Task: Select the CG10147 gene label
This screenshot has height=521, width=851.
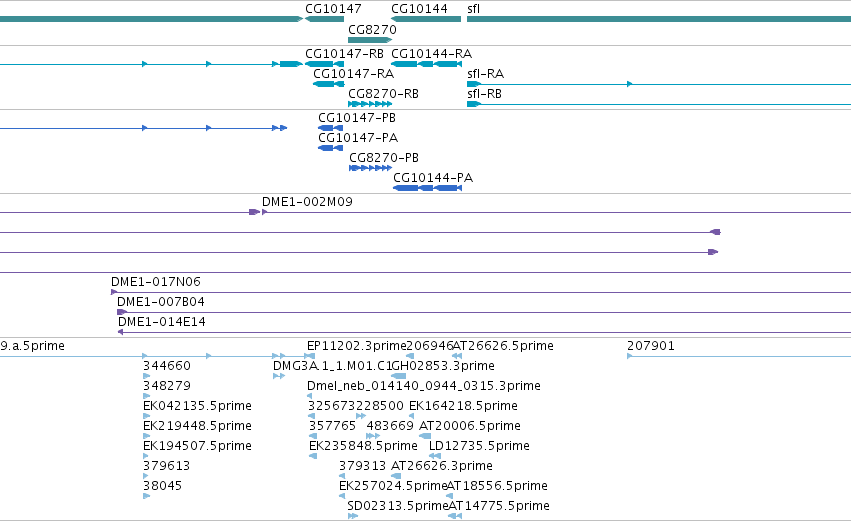Action: pos(333,9)
